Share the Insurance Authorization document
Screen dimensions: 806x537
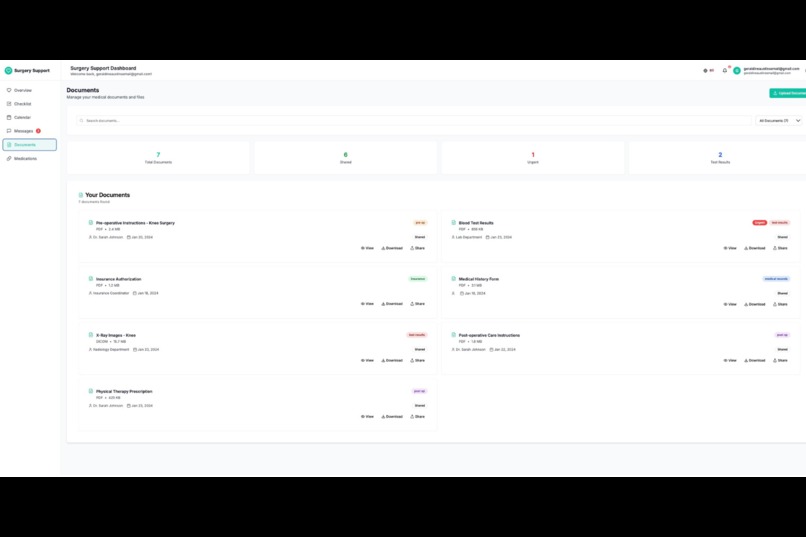[x=417, y=304]
